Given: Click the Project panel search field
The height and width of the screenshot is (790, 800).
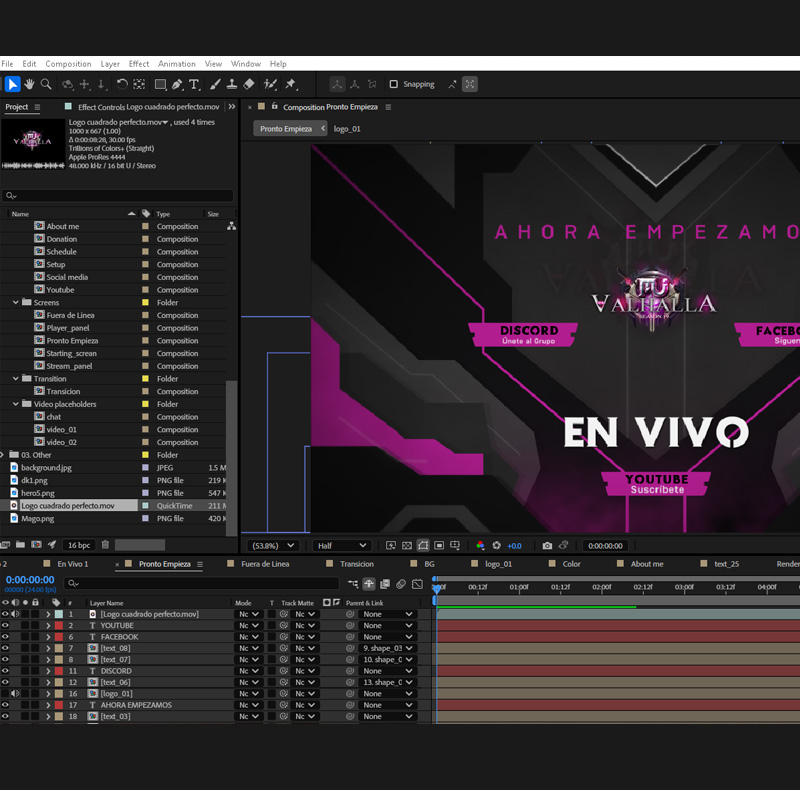Looking at the screenshot, I should click(x=117, y=195).
